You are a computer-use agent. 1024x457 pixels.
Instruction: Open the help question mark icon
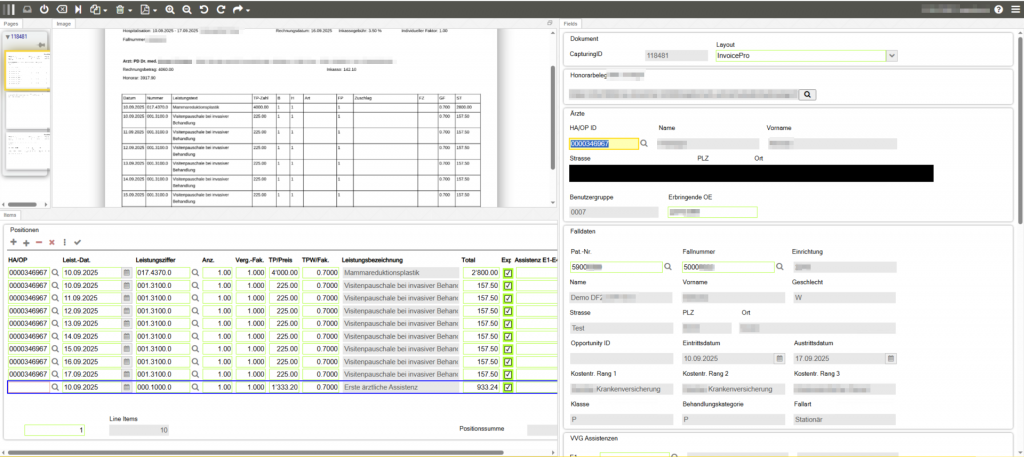pos(998,9)
